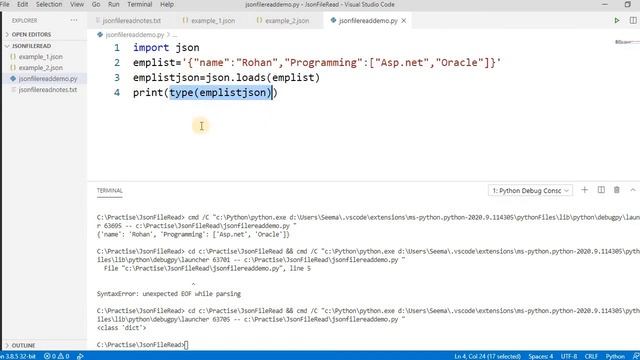This screenshot has width=640, height=360.
Task: Split the editor to the right
Action: 633,20
